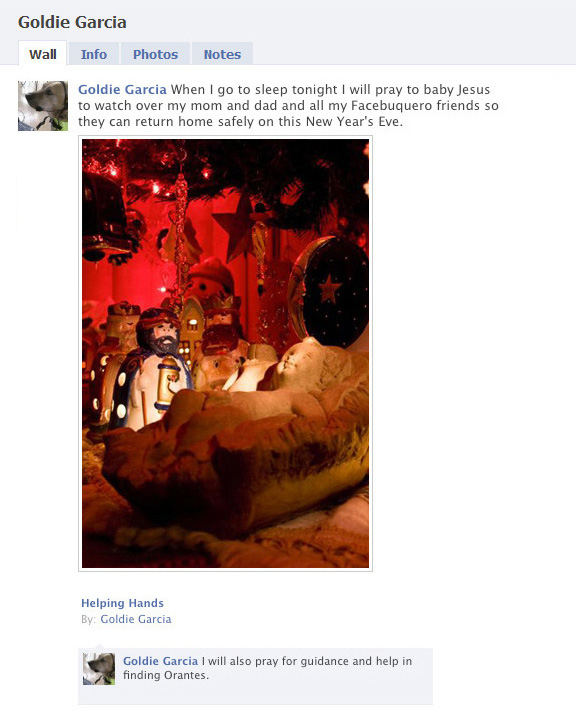Open the Wall tab
Image resolution: width=576 pixels, height=725 pixels.
pyautogui.click(x=43, y=54)
